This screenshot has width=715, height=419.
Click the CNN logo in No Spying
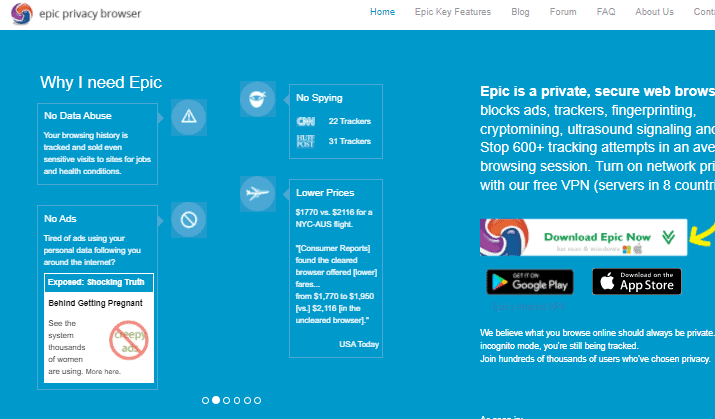coord(306,121)
